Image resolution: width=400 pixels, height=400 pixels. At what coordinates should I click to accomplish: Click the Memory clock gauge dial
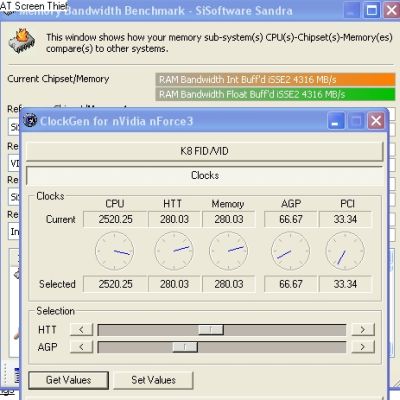pyautogui.click(x=229, y=251)
